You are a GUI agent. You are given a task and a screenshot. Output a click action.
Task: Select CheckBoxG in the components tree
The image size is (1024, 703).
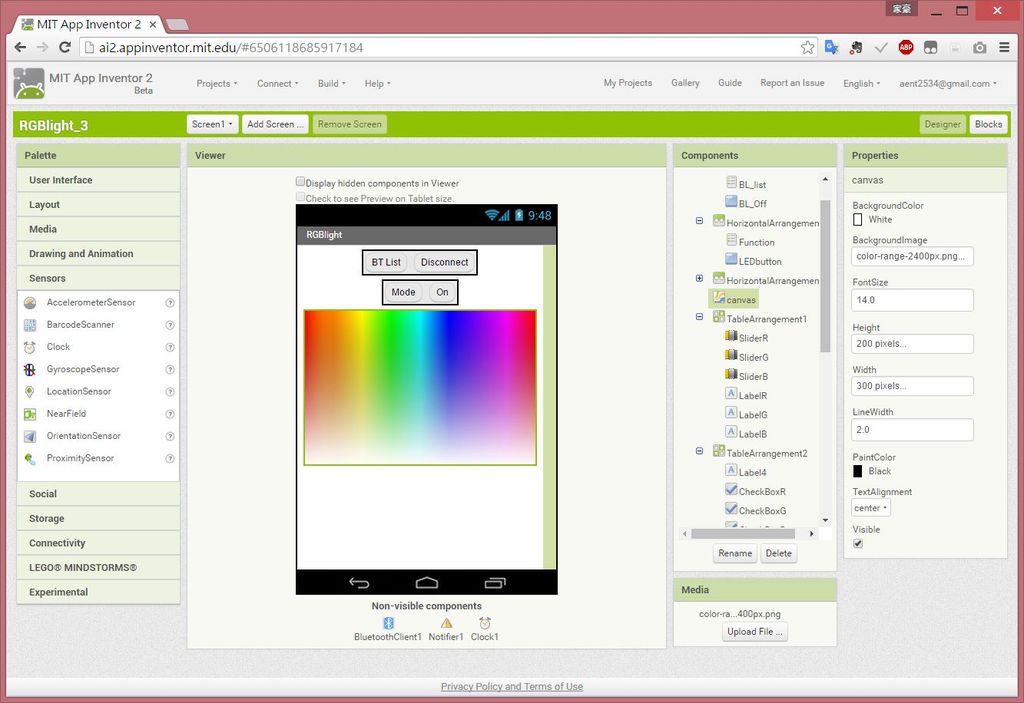756,510
